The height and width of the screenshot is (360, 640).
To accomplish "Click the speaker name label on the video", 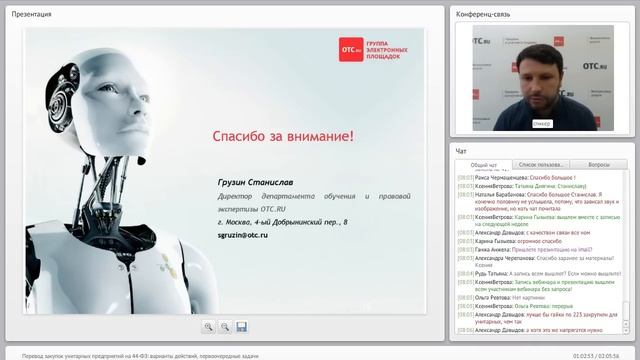I will [x=542, y=124].
